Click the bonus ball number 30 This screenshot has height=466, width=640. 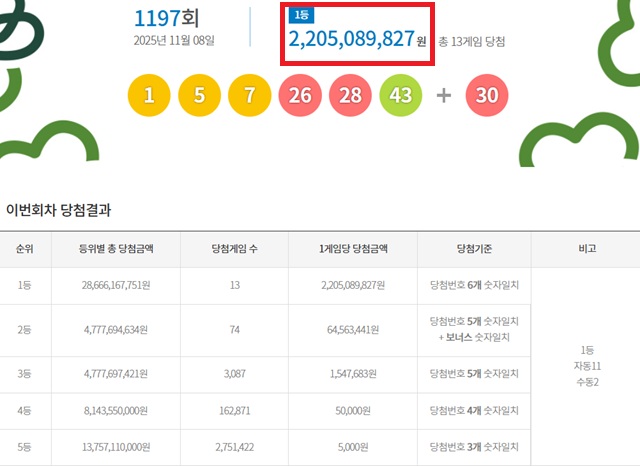(487, 96)
